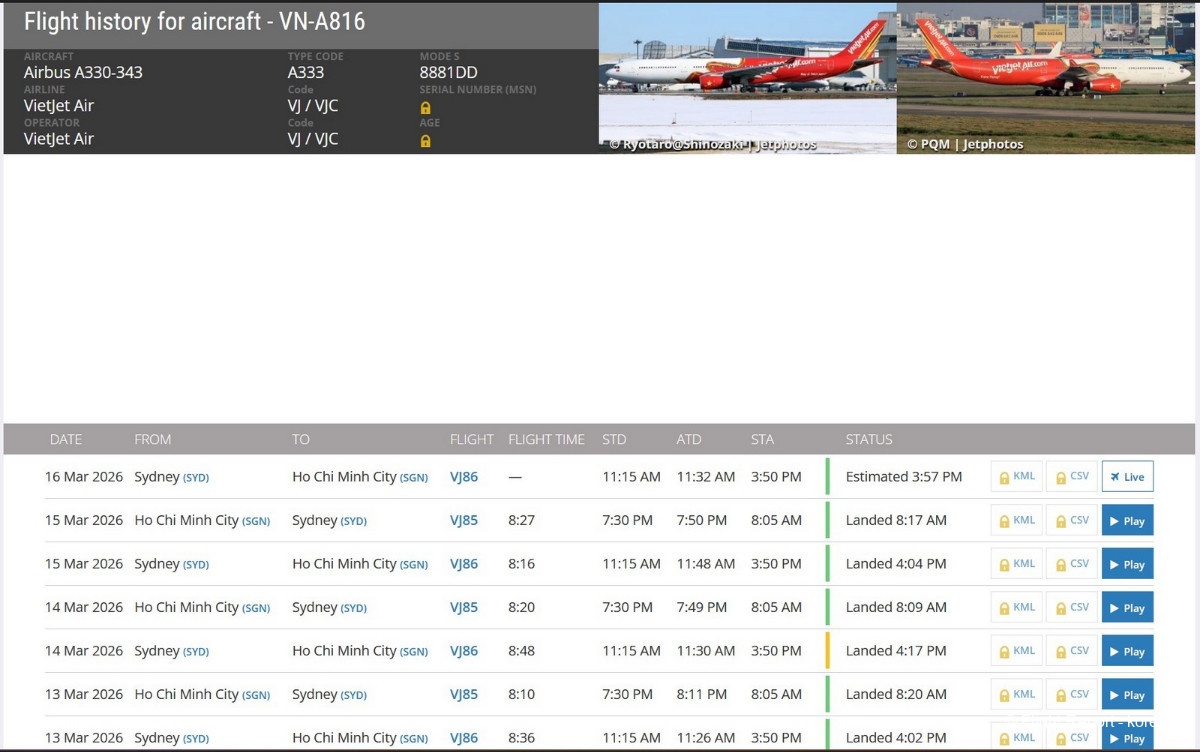Click the SYD code in 16 Mar row
Image resolution: width=1200 pixels, height=752 pixels.
coord(196,478)
